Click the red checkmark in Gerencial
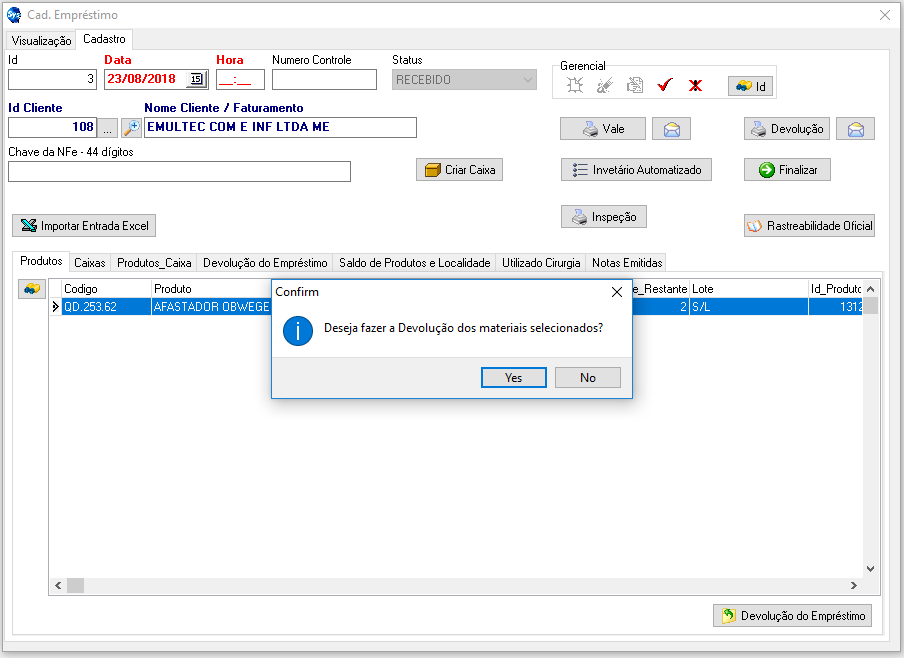 pos(664,86)
